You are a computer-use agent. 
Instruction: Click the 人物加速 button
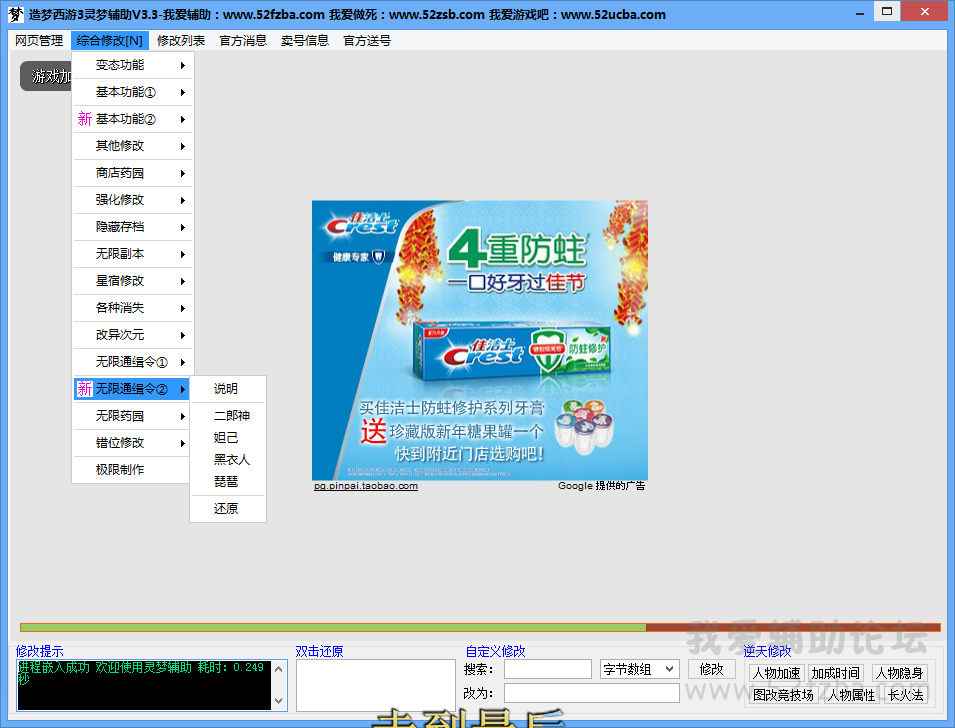(776, 673)
